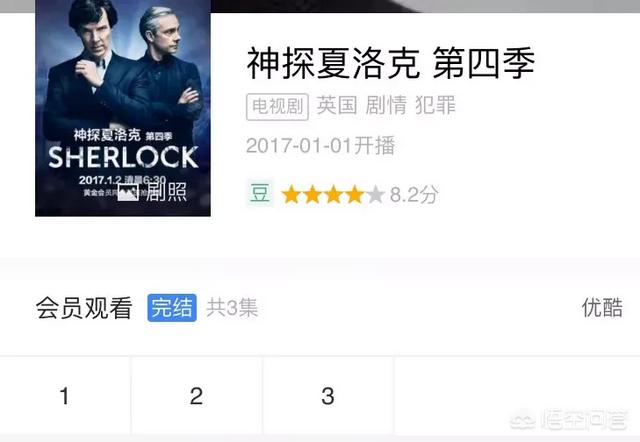Play episode 1
640x442 pixels.
[64, 396]
